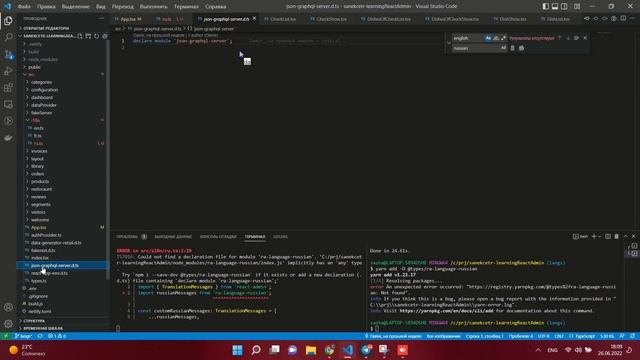The height and width of the screenshot is (360, 640).
Task: Open File Explorer from taskbar
Action: pos(311,350)
